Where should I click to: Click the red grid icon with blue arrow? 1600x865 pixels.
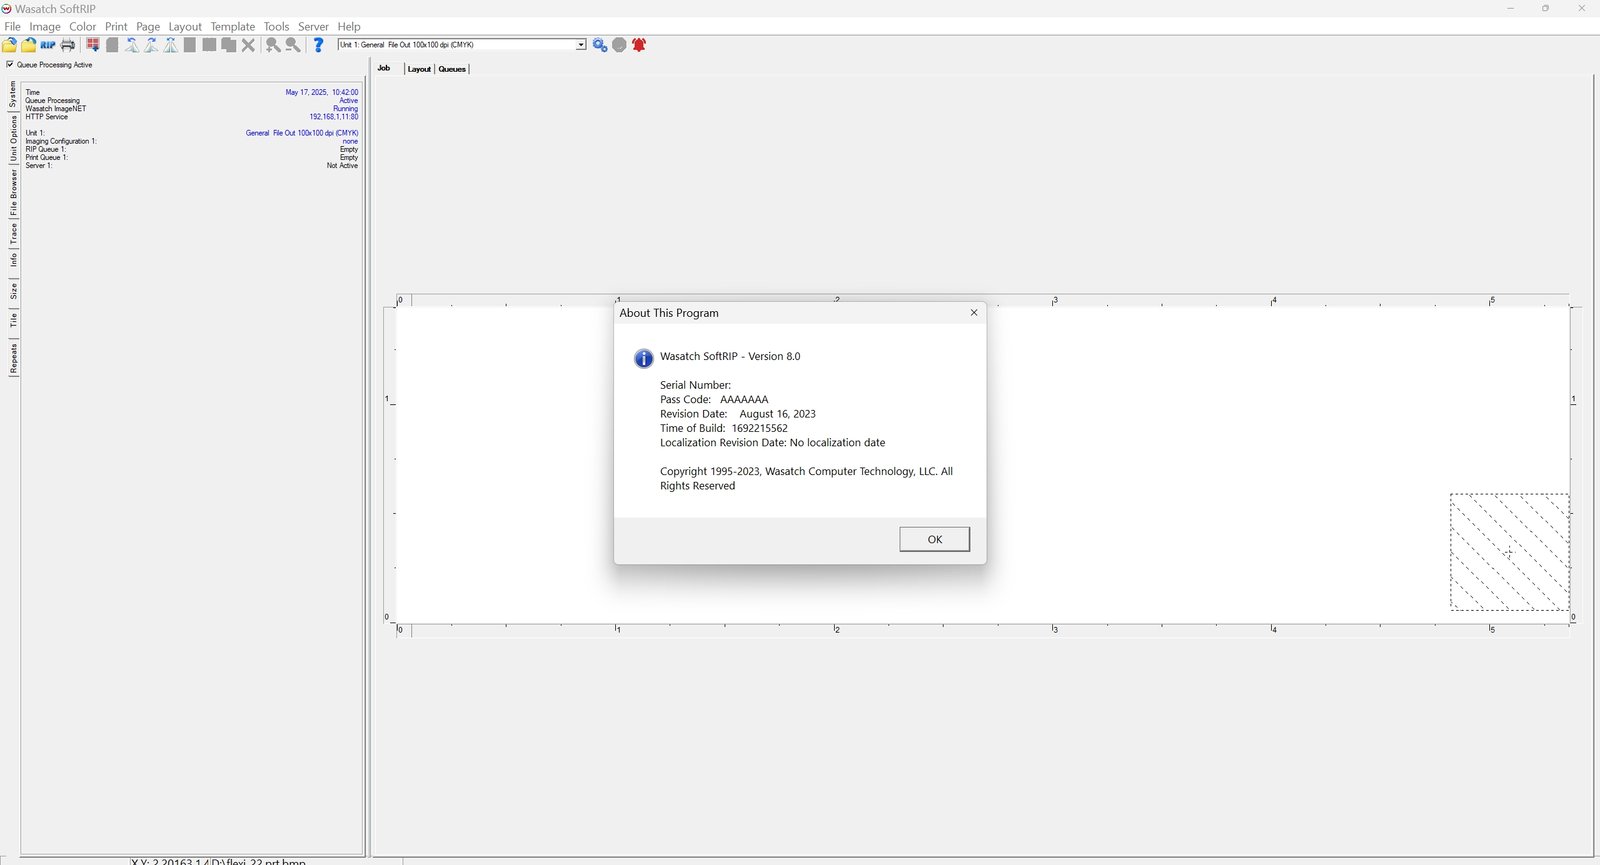pos(93,45)
